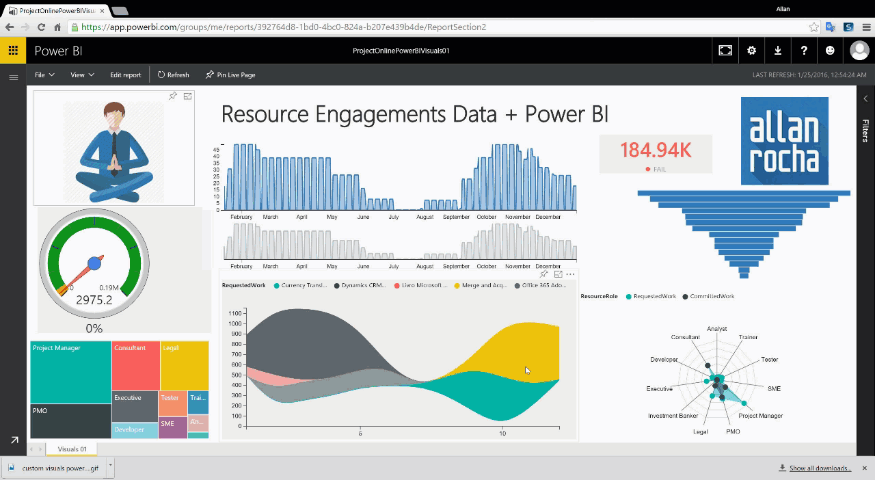Click the expand arrow at bottom left
The height and width of the screenshot is (480, 875).
pyautogui.click(x=14, y=440)
